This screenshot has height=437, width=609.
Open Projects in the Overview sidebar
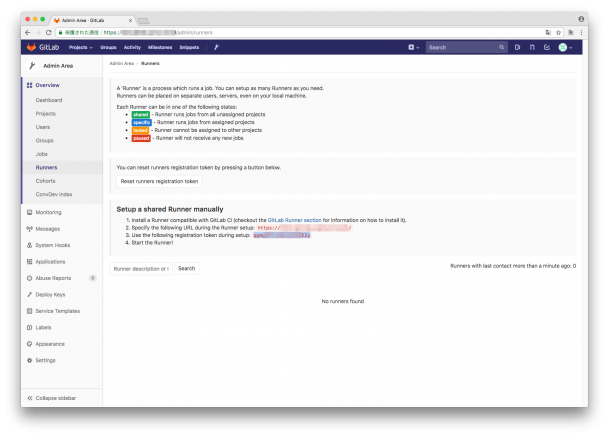pyautogui.click(x=46, y=113)
